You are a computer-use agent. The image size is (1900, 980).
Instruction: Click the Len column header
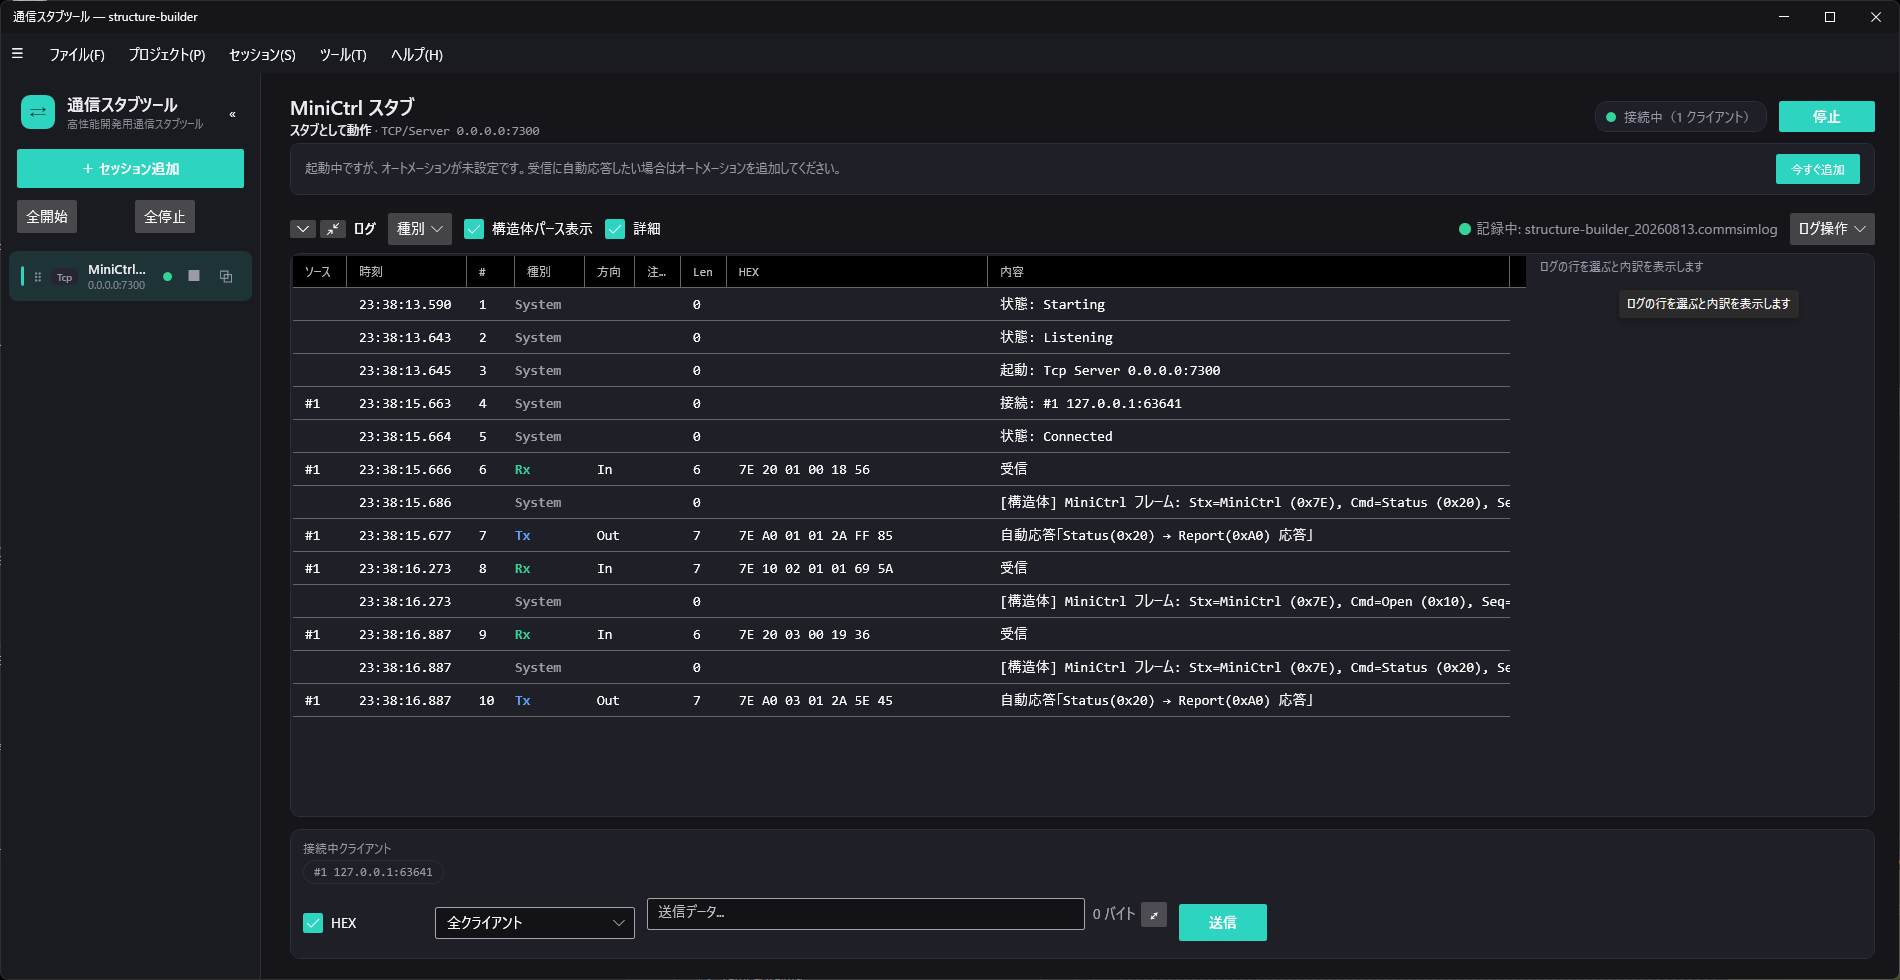tap(703, 272)
